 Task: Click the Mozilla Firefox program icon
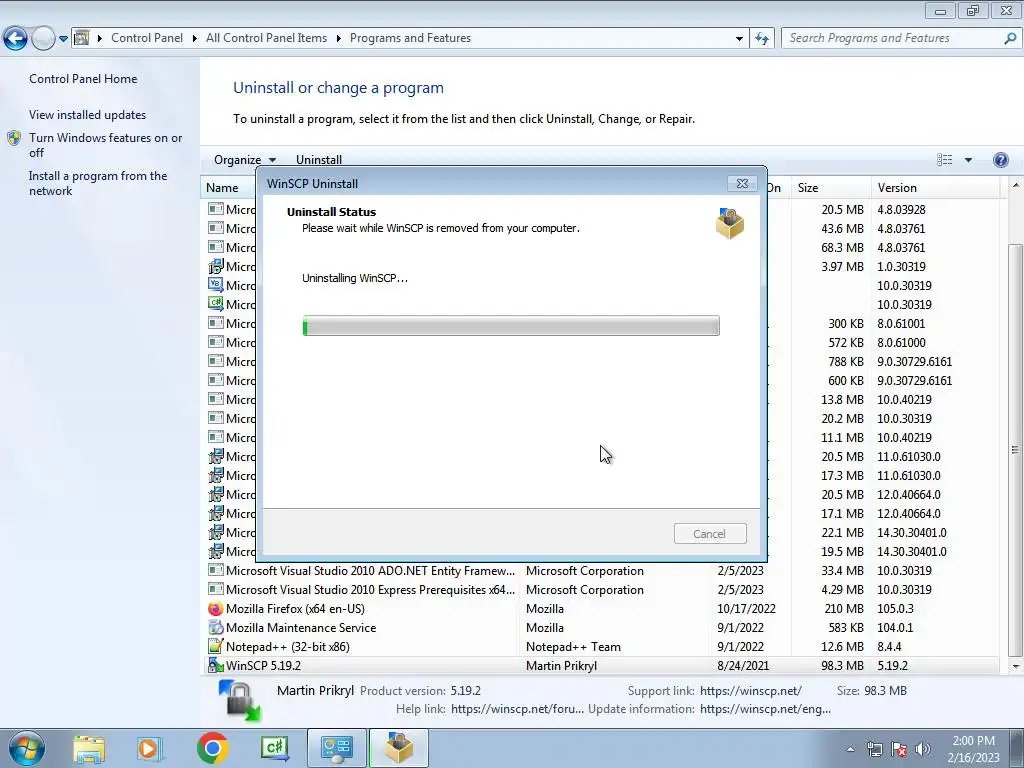[x=215, y=609]
